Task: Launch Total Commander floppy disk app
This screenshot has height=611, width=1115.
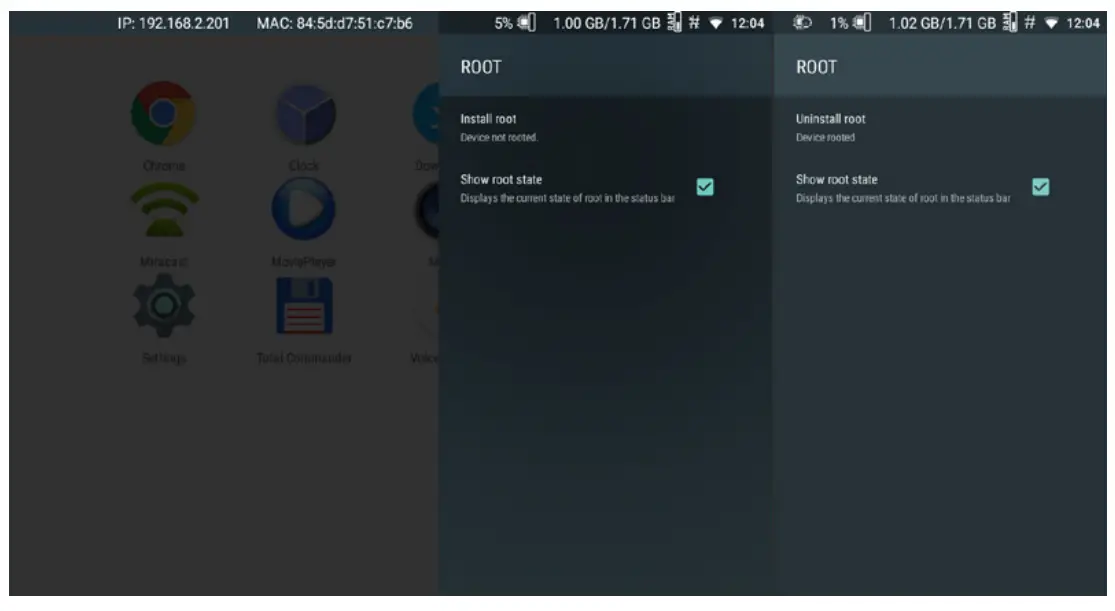Action: [304, 307]
